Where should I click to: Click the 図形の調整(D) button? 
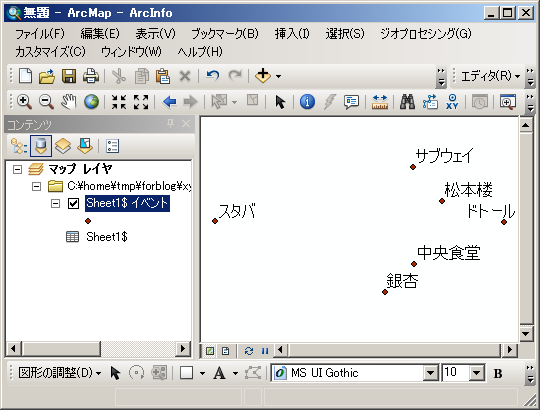[59, 373]
